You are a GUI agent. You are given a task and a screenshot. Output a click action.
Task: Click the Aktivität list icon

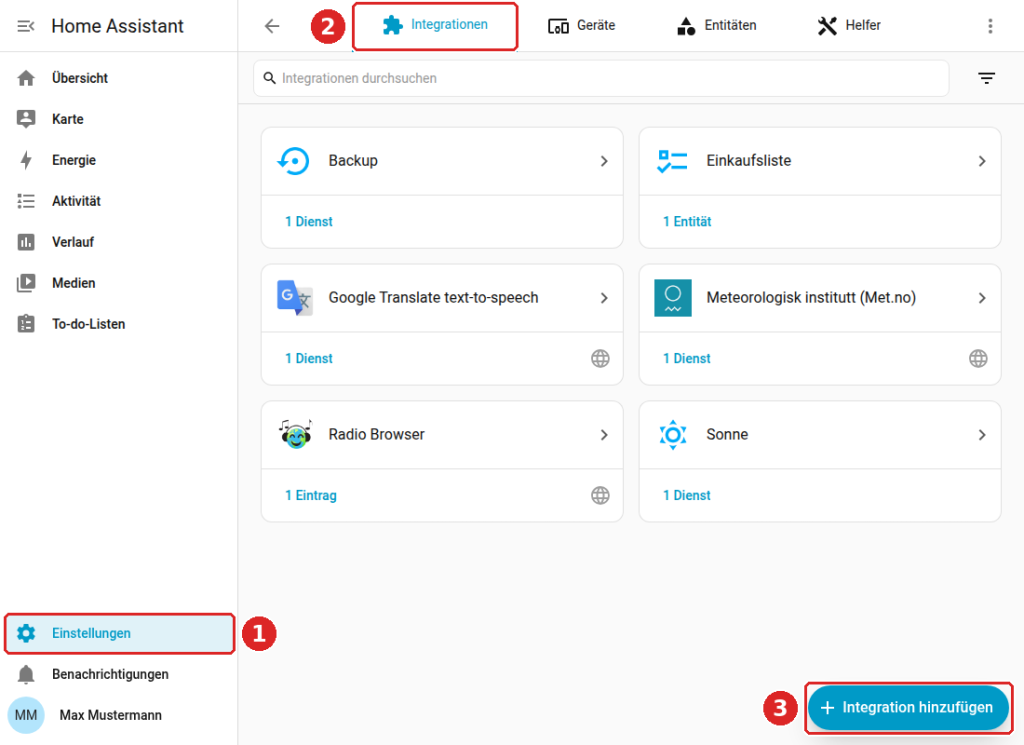(x=26, y=201)
